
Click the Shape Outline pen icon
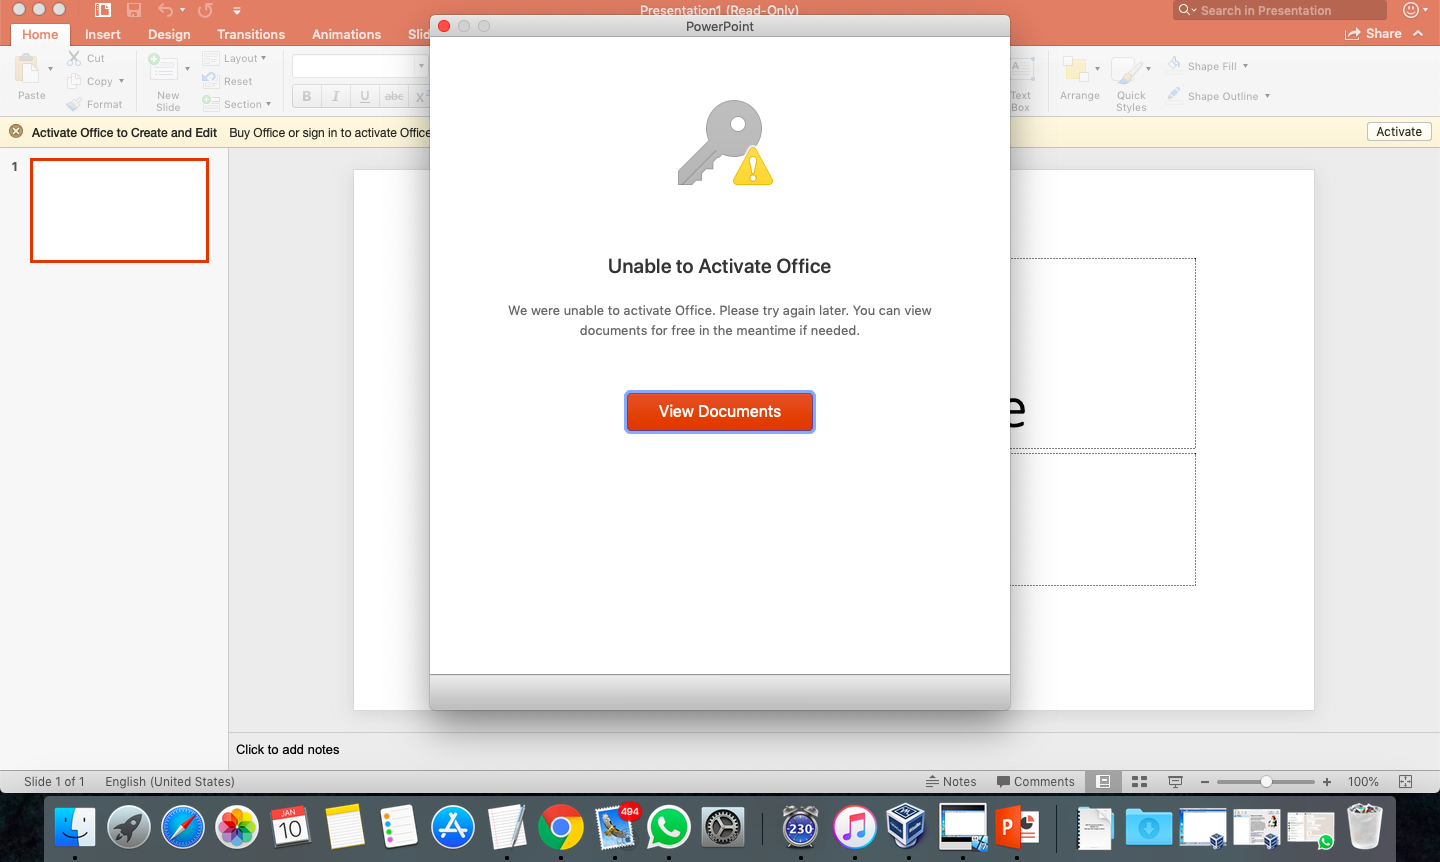pos(1174,95)
